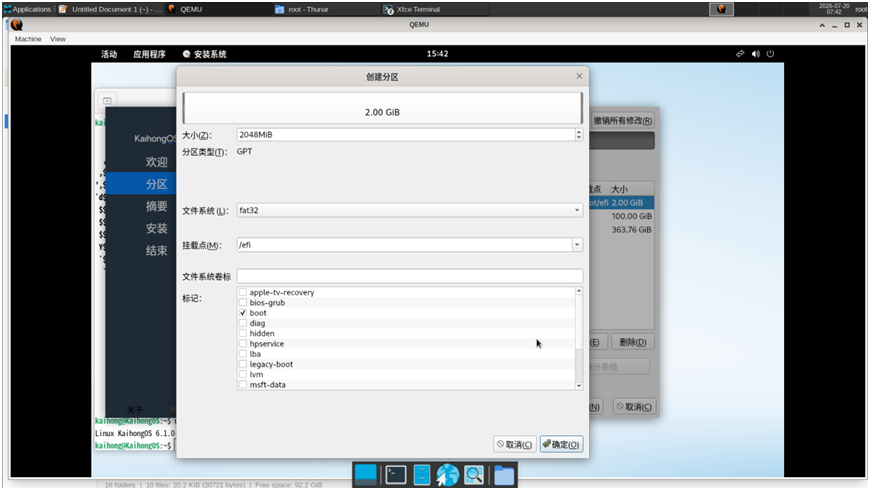Image resolution: width=870 pixels, height=490 pixels.
Task: Open application finder magnifier dock icon
Action: click(474, 475)
